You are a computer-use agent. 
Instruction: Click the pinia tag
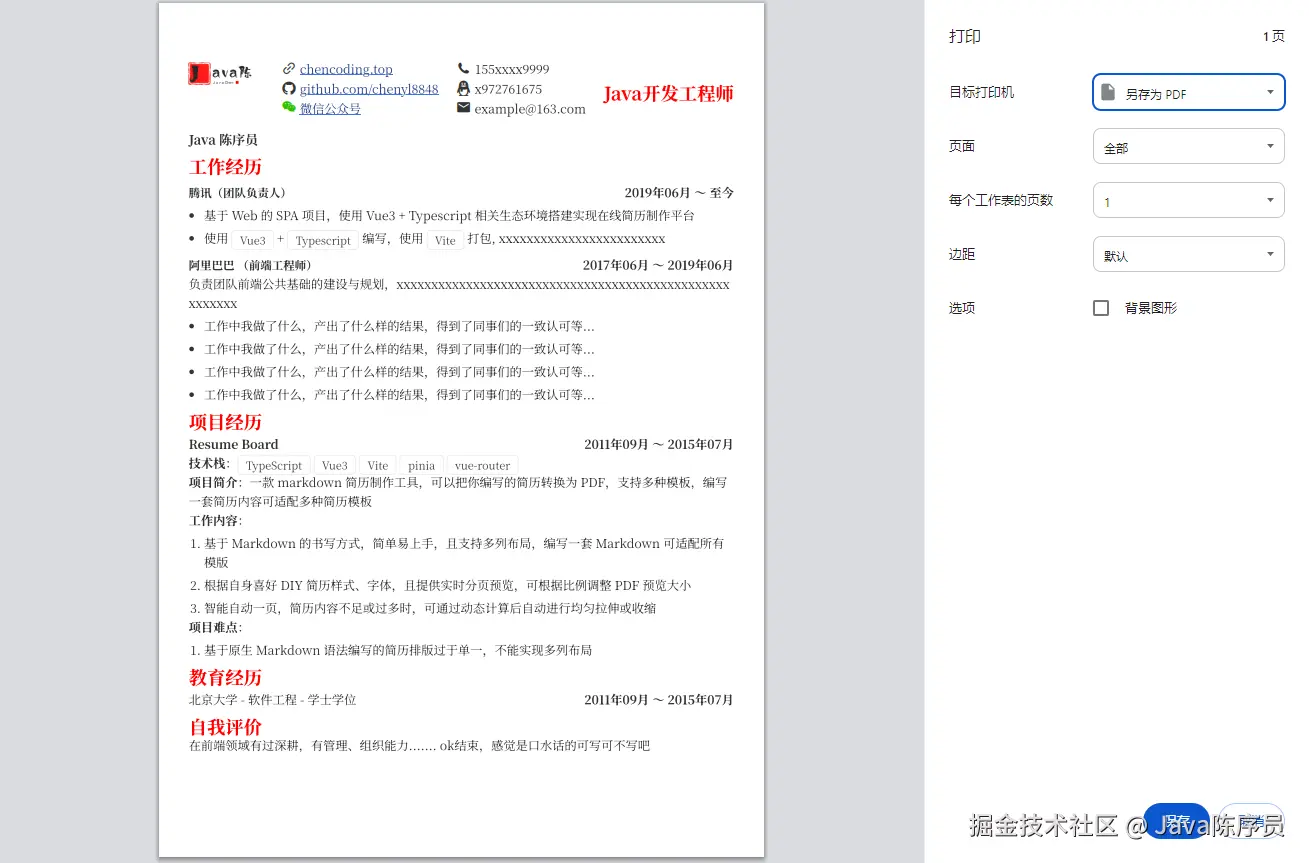tap(422, 465)
